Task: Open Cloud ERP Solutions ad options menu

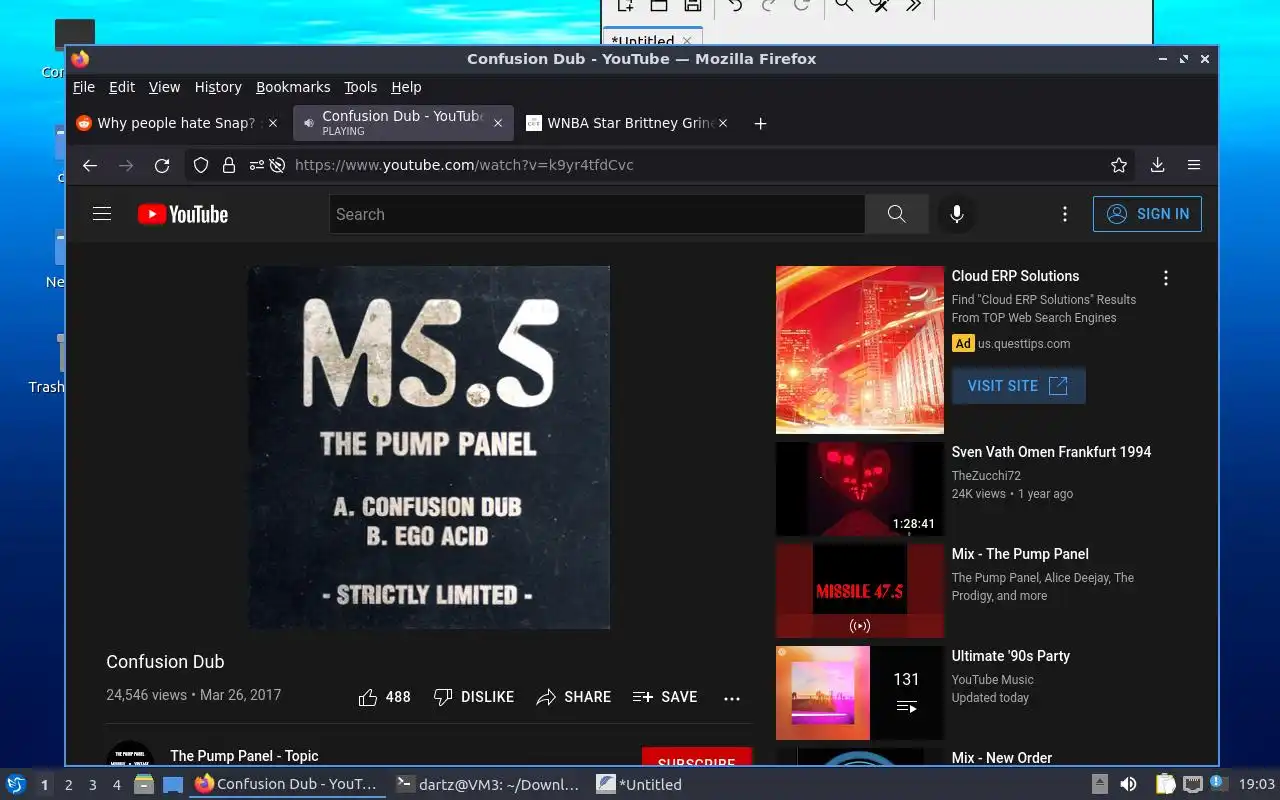Action: pyautogui.click(x=1165, y=278)
